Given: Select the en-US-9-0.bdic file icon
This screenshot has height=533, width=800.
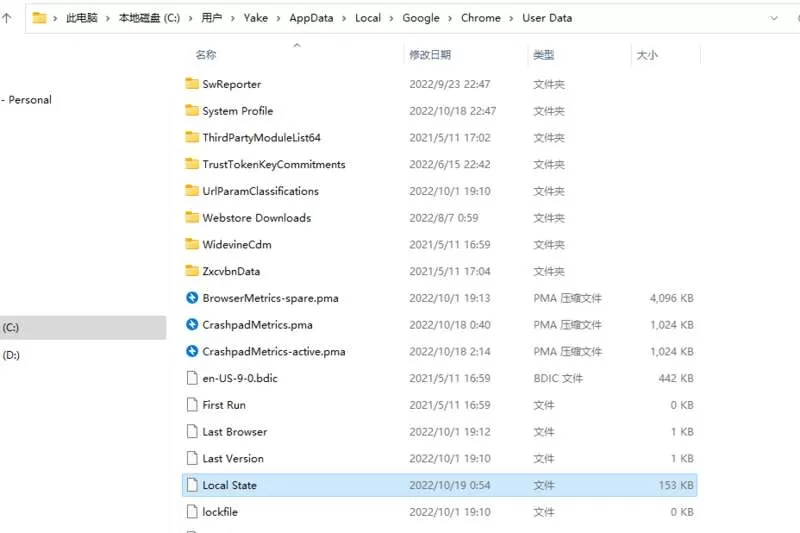Looking at the screenshot, I should (192, 378).
